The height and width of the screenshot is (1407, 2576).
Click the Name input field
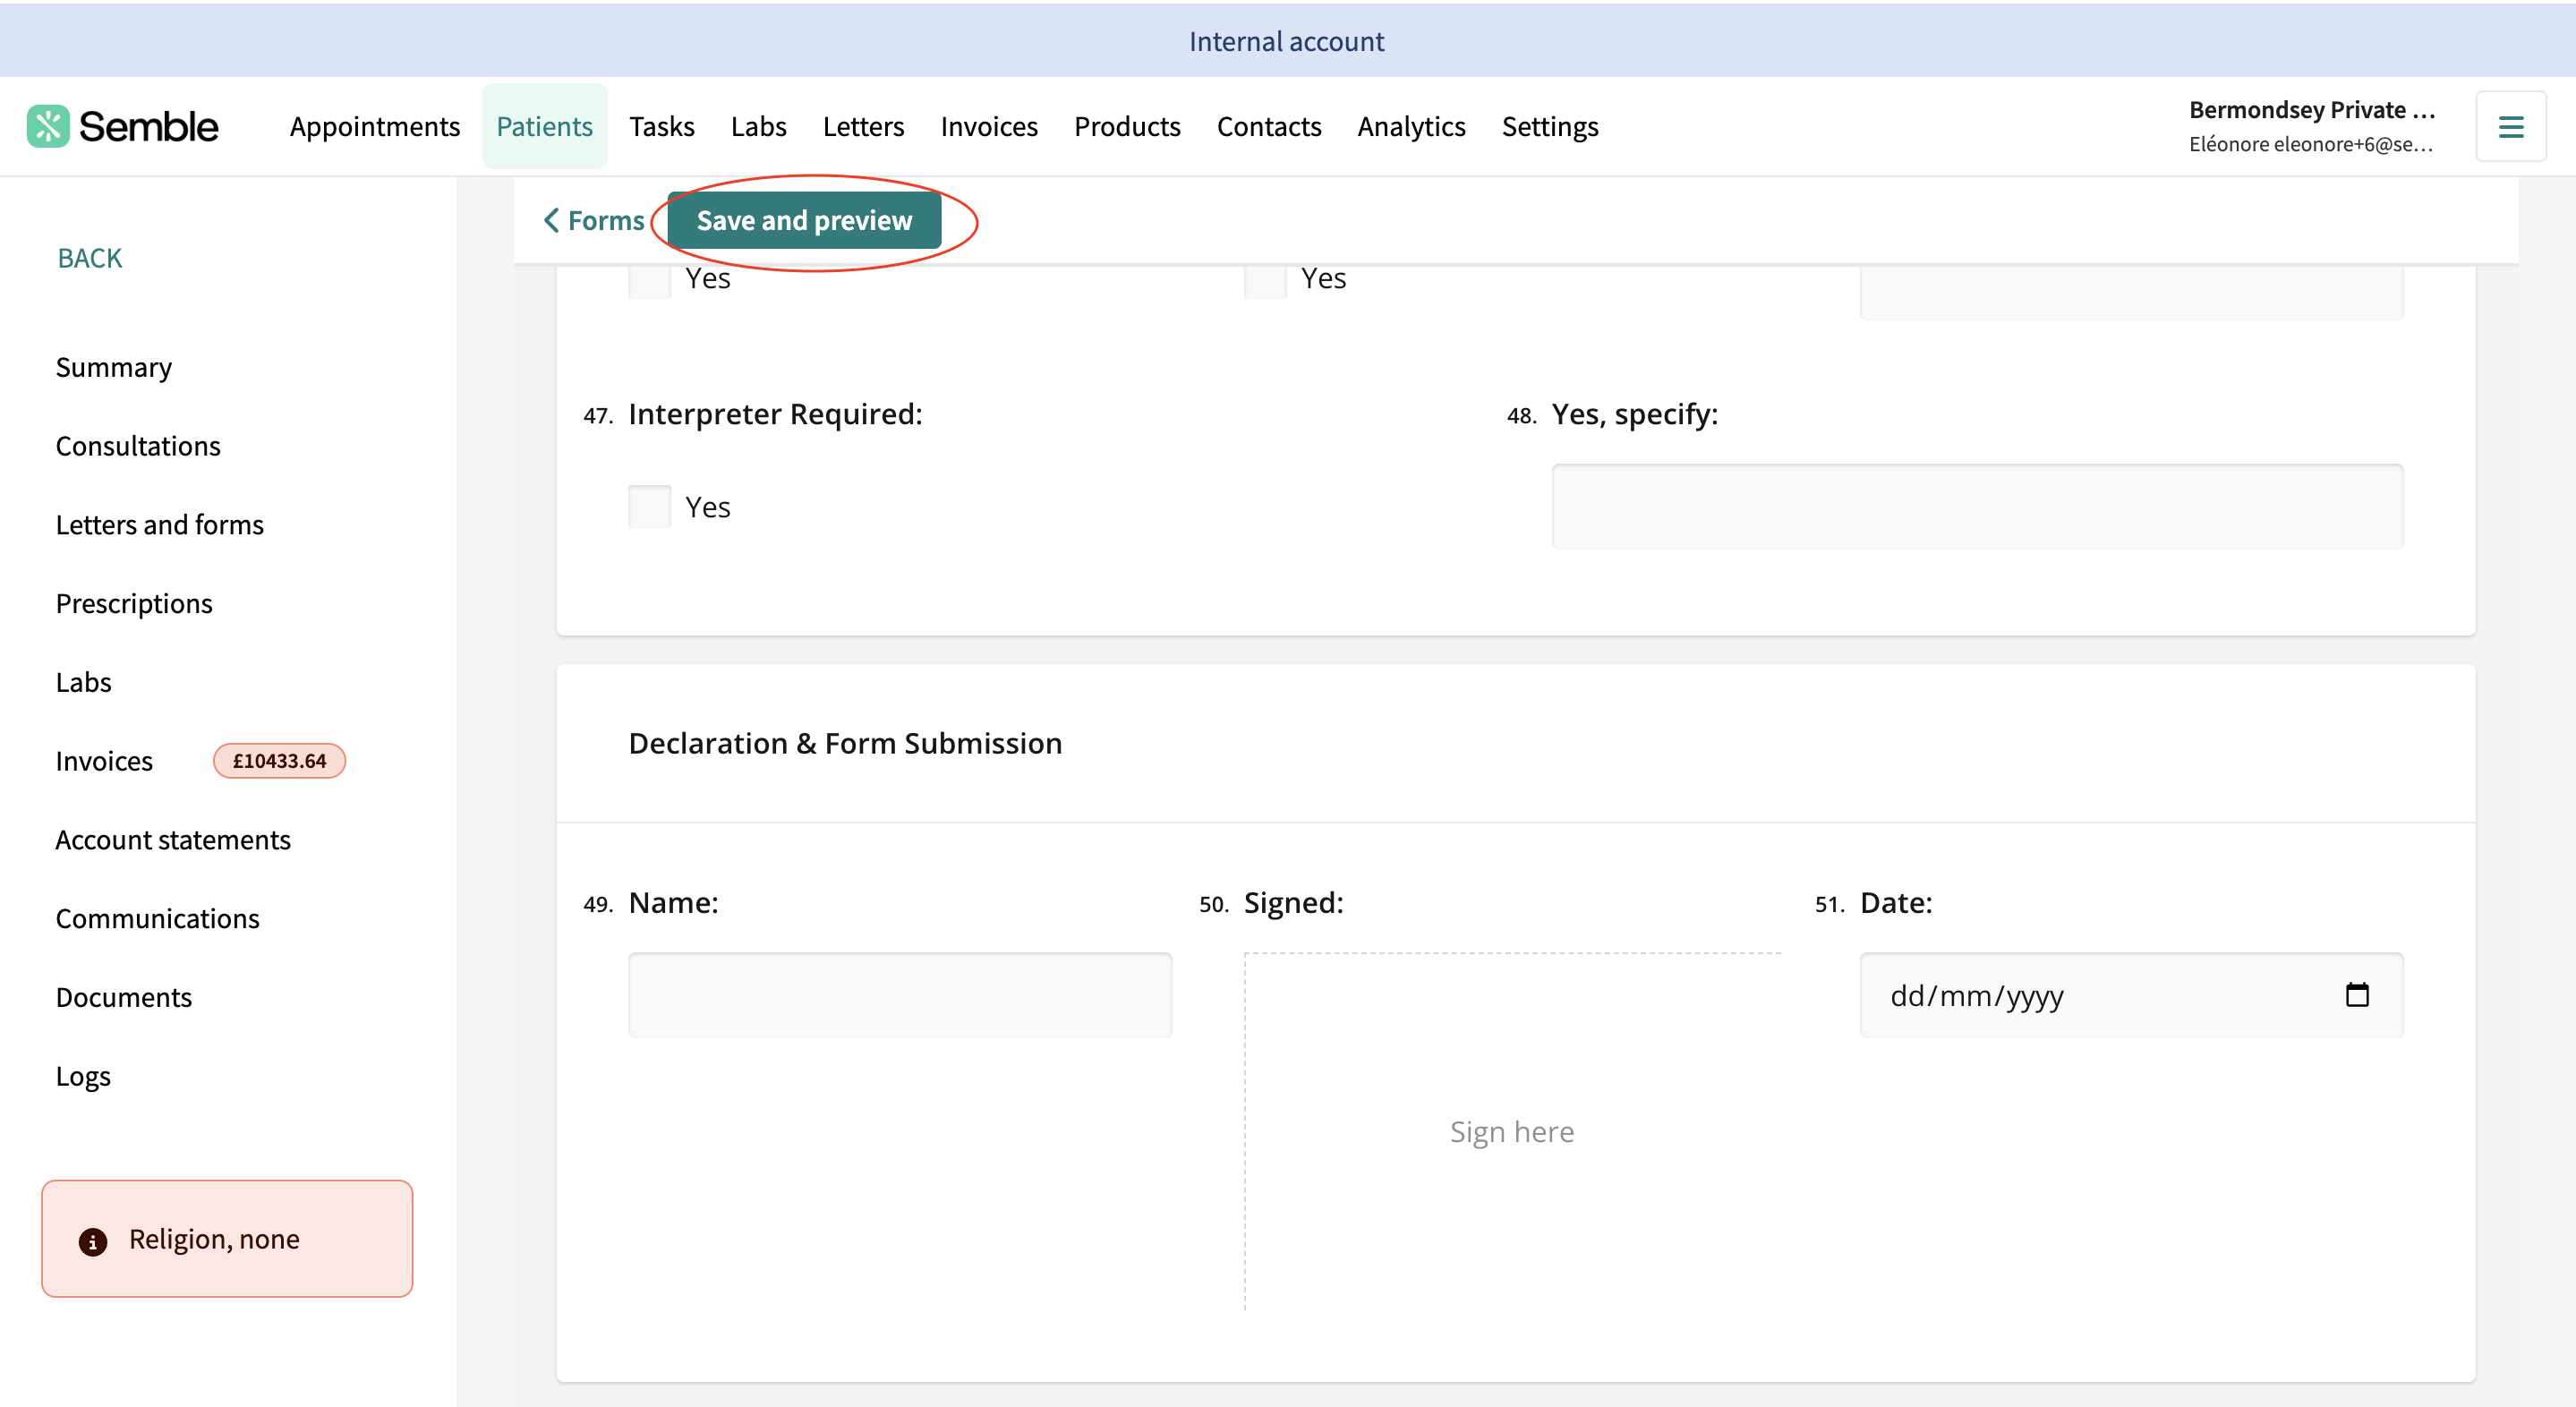(900, 995)
